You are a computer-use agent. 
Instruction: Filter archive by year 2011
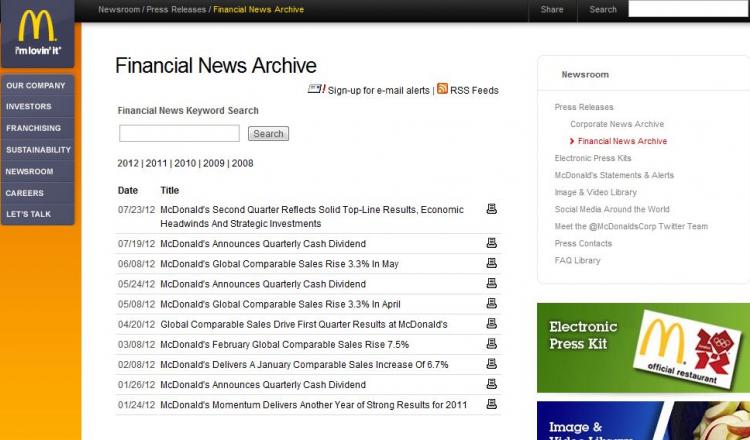click(x=156, y=163)
